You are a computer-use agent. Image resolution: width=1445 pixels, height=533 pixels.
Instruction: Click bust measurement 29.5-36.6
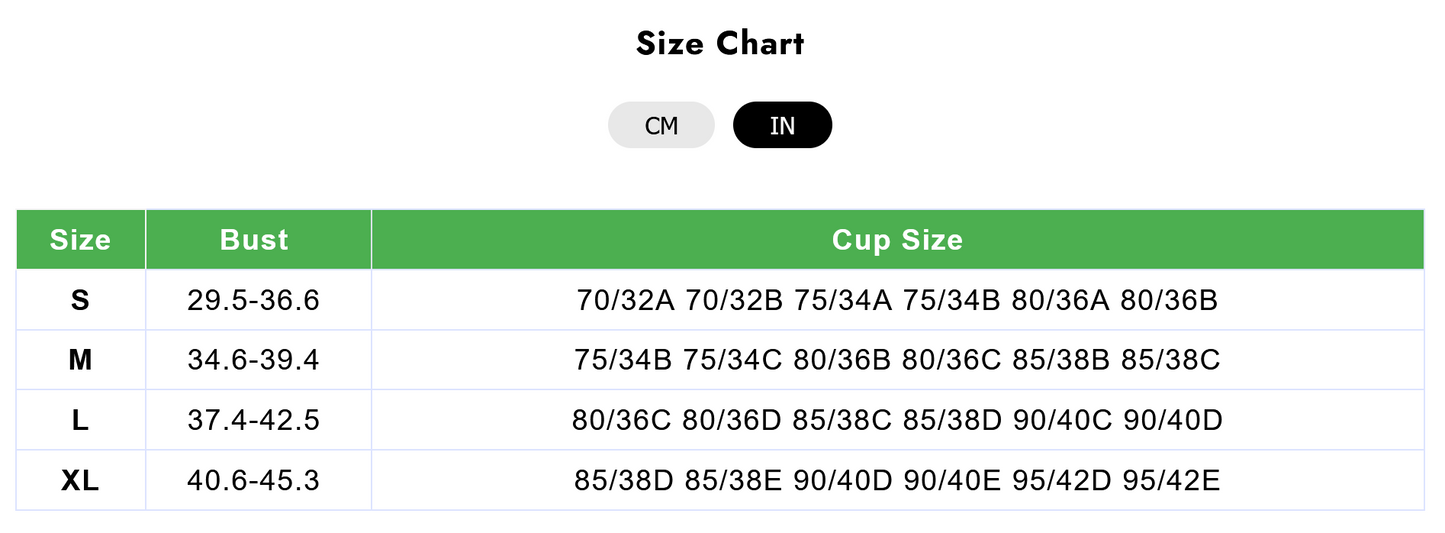pyautogui.click(x=254, y=300)
